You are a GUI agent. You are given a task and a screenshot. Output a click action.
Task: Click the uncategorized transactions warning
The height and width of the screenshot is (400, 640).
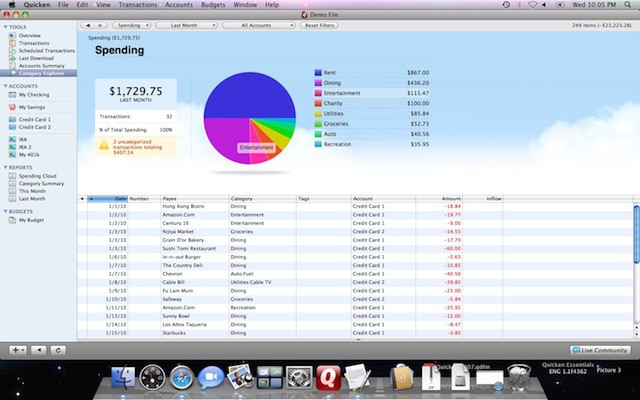(x=136, y=147)
